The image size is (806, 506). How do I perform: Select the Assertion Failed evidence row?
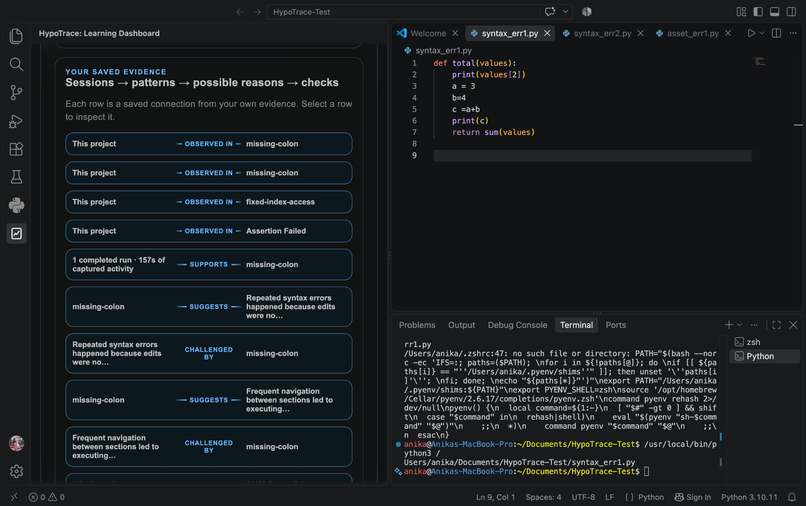pos(209,231)
